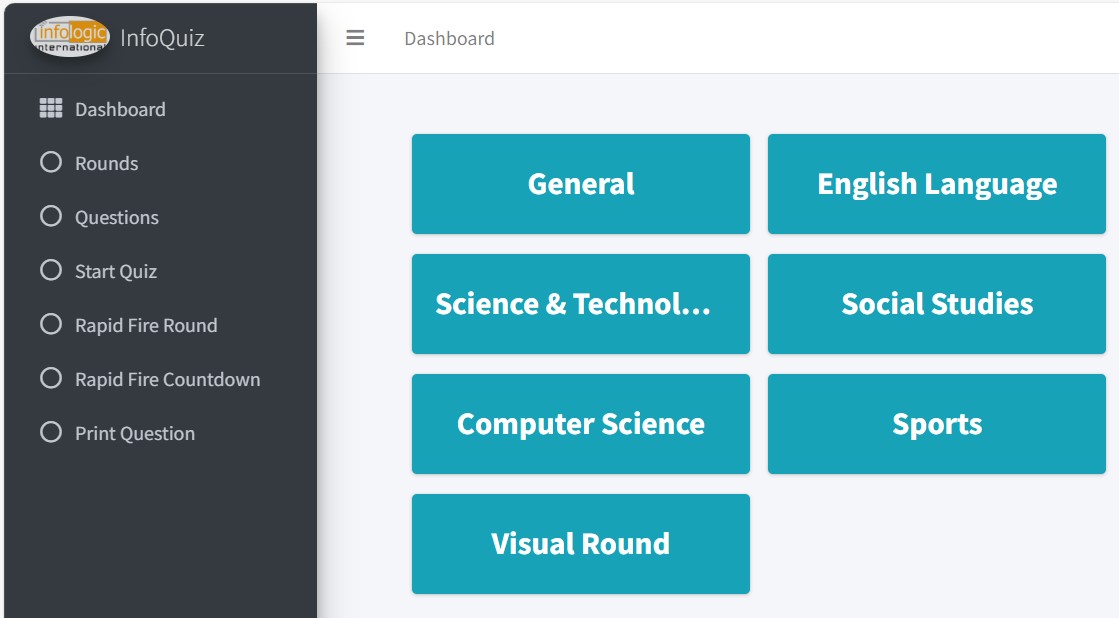Click the InfoQuiz brand title

coord(162,38)
